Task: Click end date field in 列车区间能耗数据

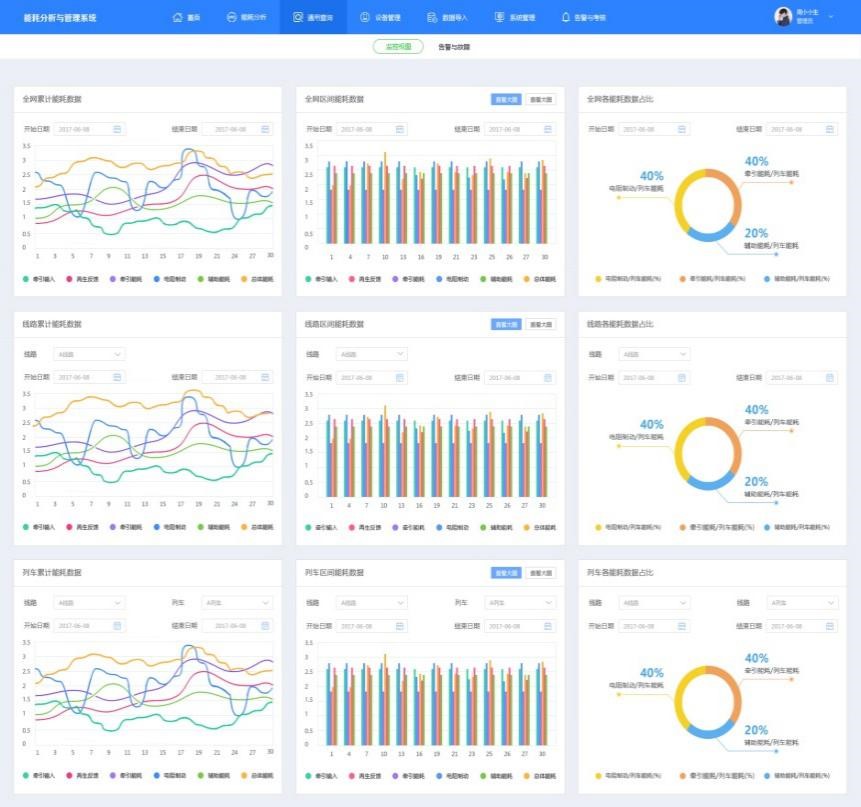Action: pos(519,626)
